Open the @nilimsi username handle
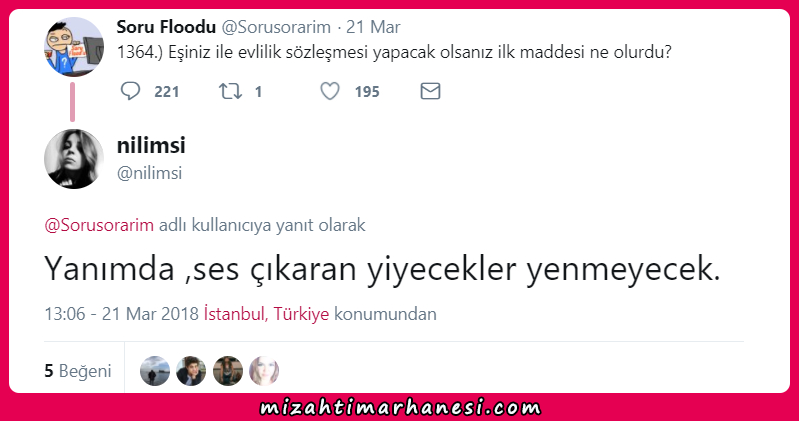 coord(149,173)
